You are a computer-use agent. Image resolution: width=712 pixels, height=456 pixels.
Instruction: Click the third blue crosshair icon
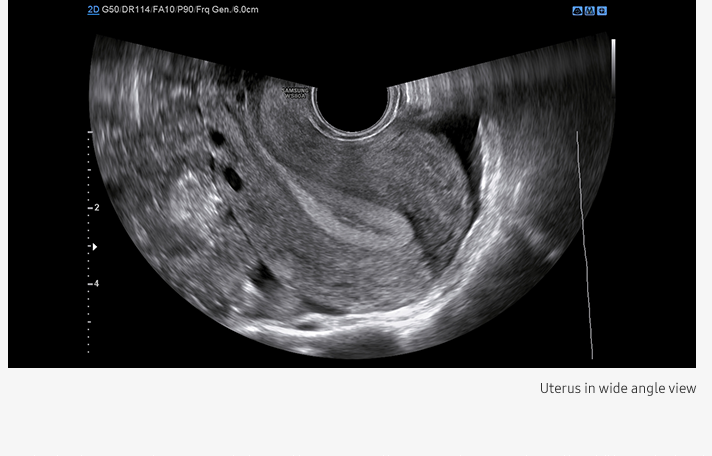601,11
